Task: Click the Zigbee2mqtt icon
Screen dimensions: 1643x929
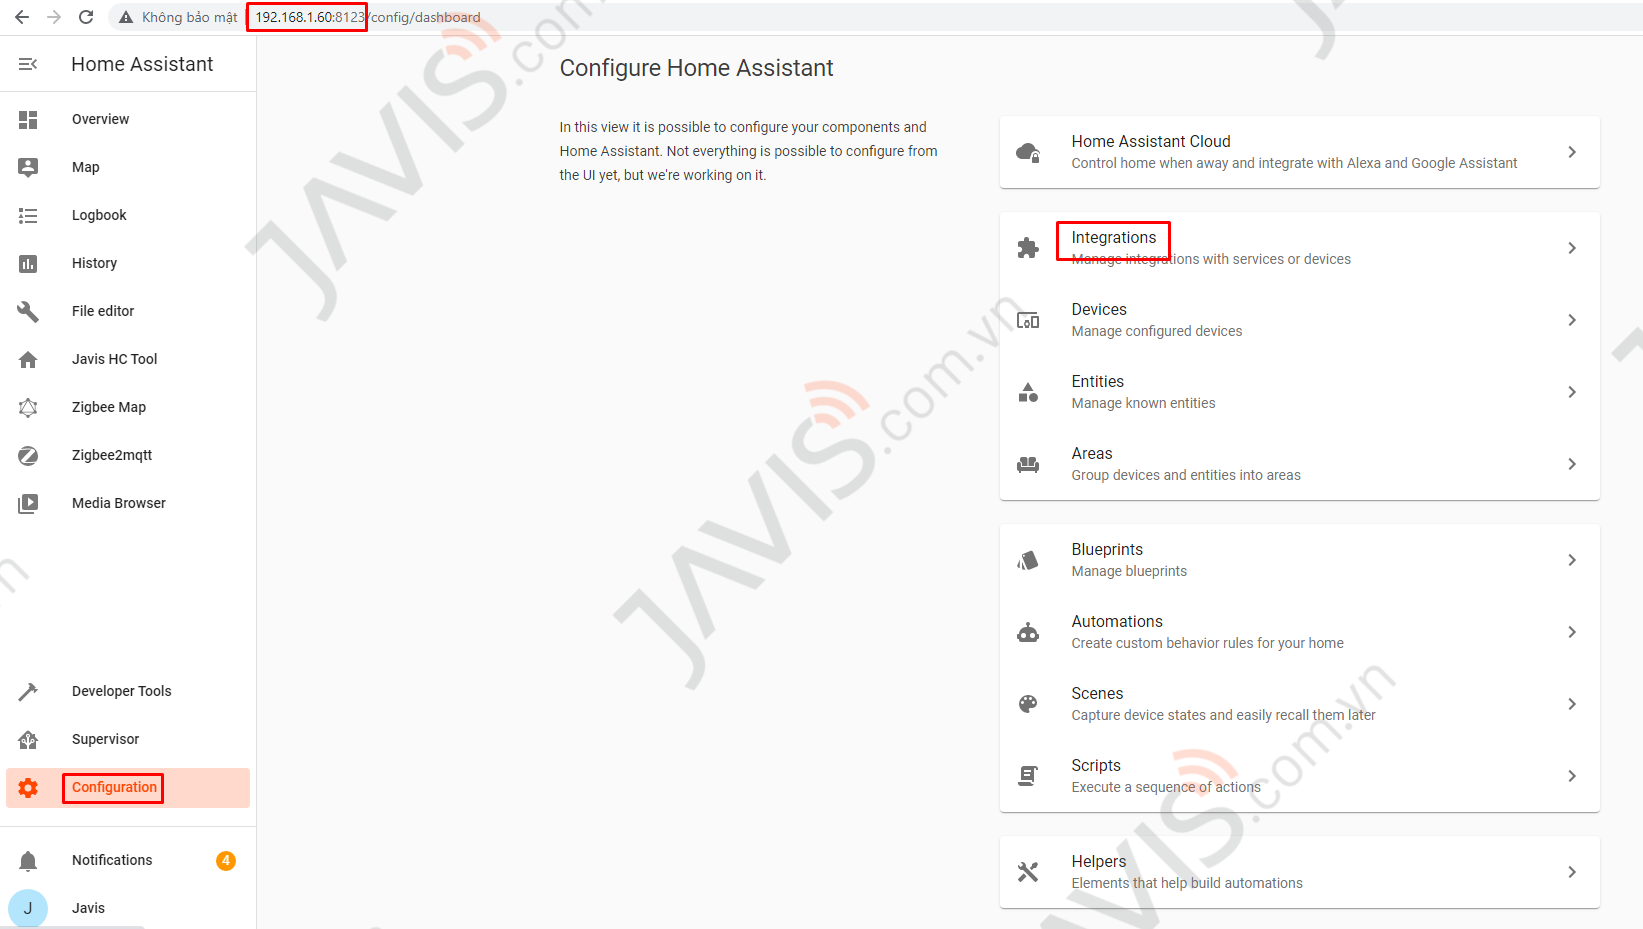Action: click(x=28, y=455)
